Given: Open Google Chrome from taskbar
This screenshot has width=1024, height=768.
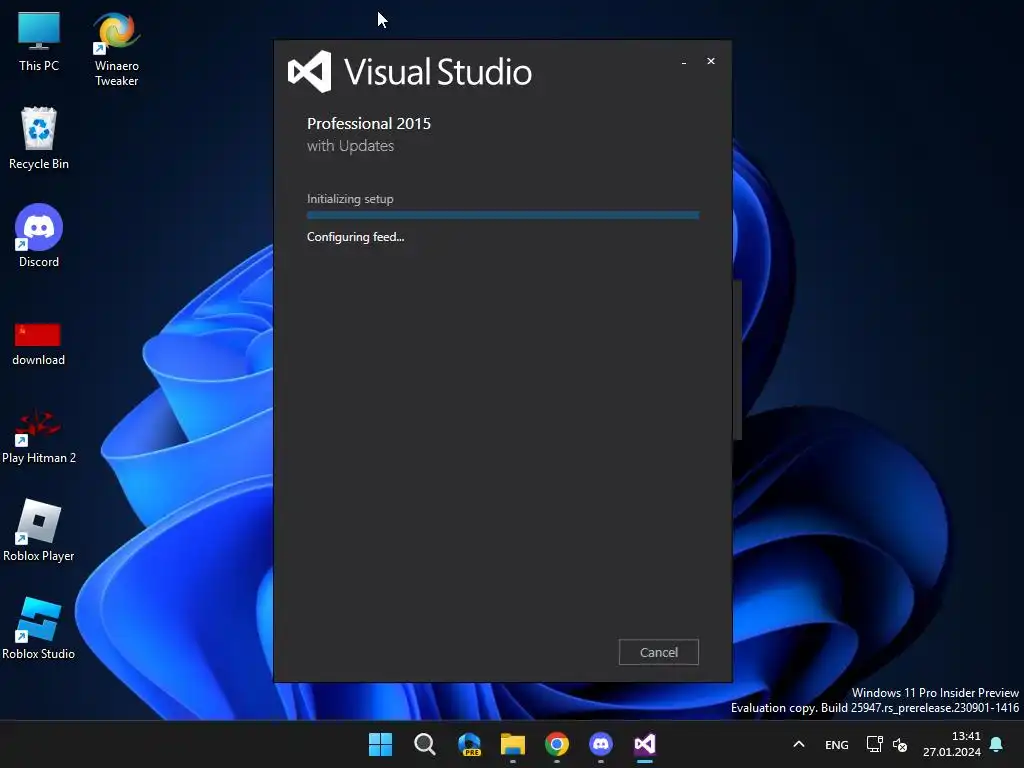Looking at the screenshot, I should tap(557, 744).
